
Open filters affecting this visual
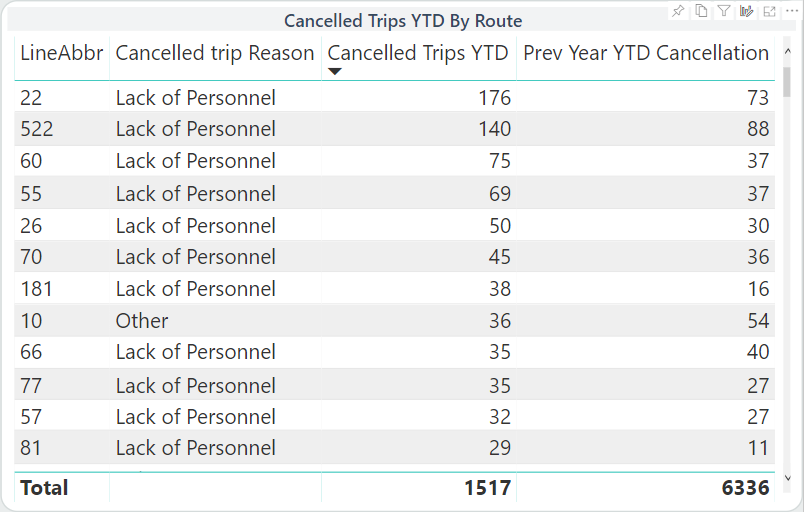click(x=724, y=11)
